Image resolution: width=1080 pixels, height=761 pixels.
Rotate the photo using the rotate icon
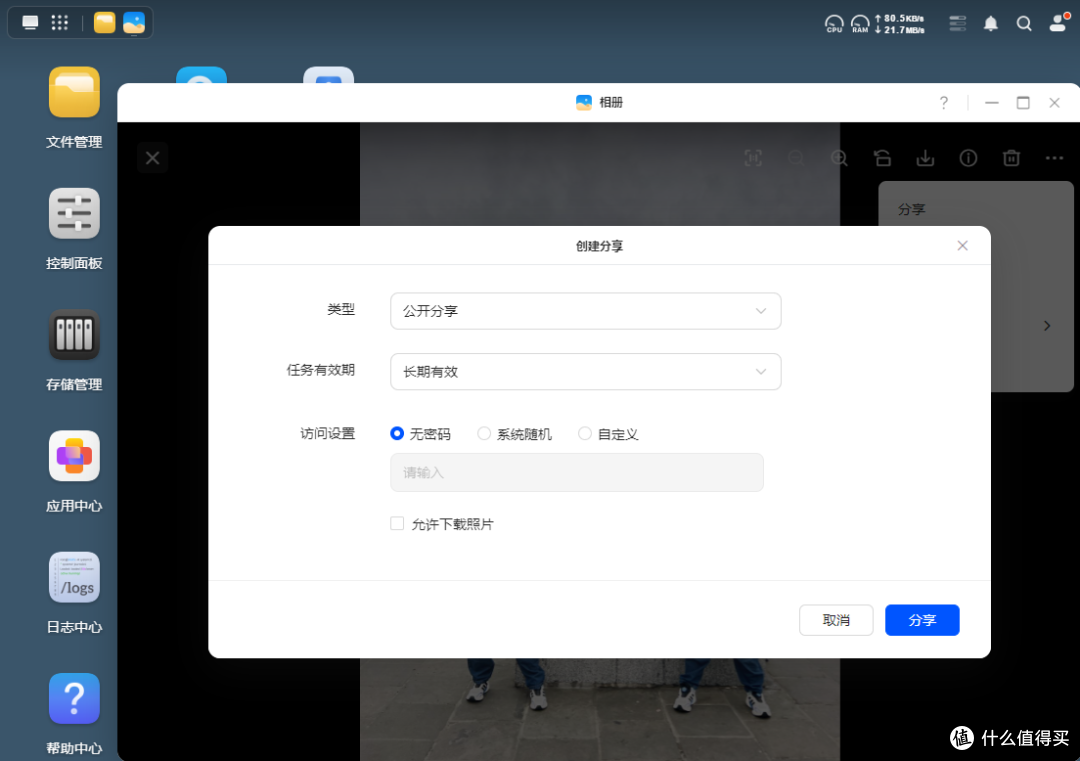coord(882,158)
